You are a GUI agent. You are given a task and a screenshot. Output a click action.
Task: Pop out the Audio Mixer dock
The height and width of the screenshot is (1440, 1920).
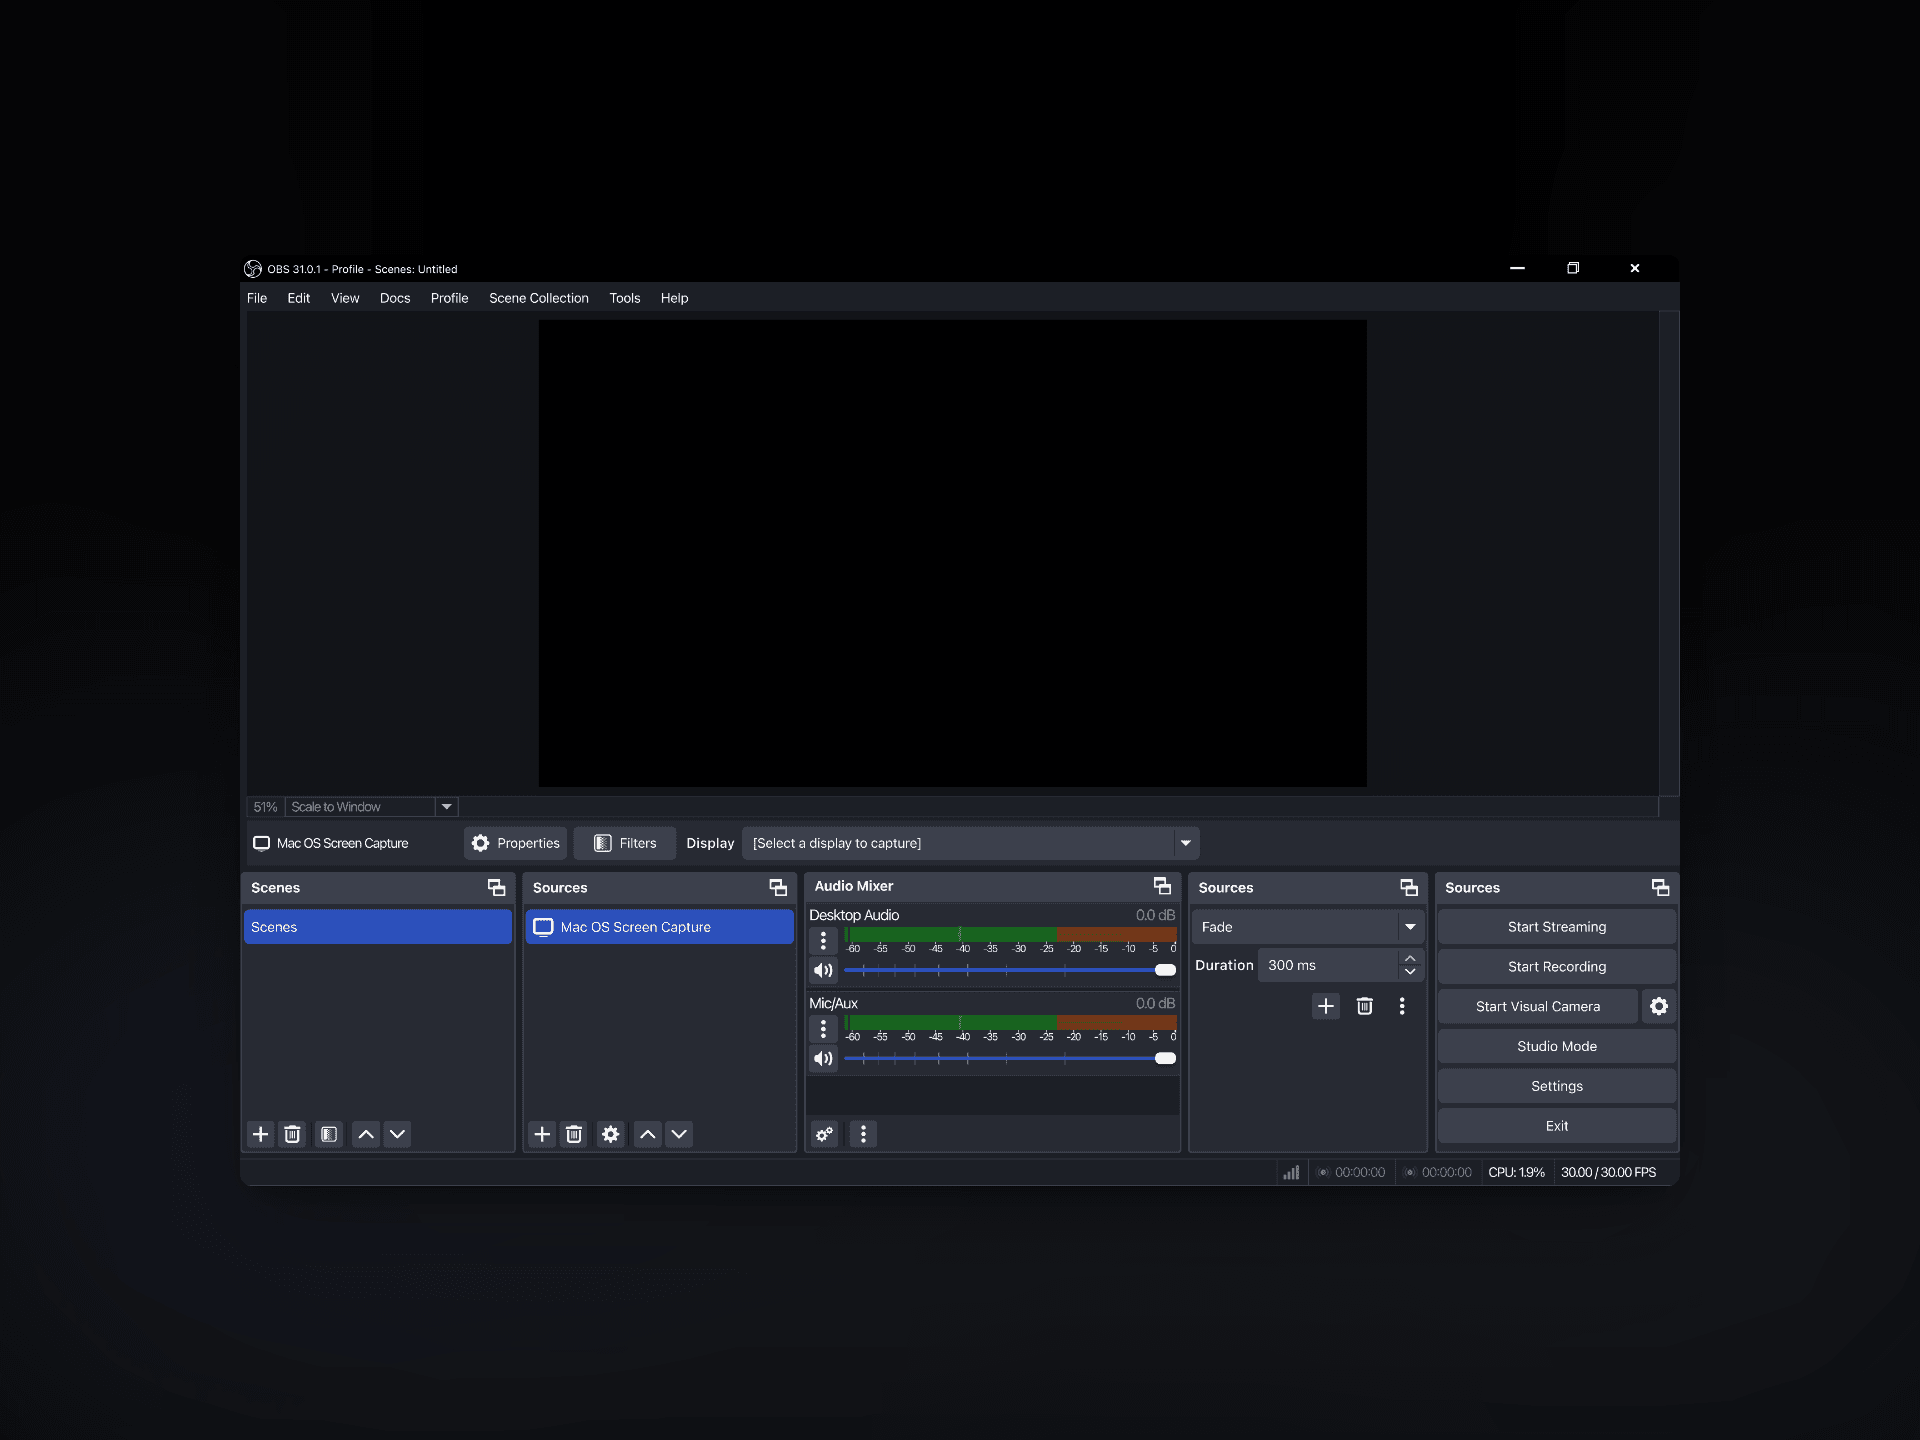click(1162, 886)
